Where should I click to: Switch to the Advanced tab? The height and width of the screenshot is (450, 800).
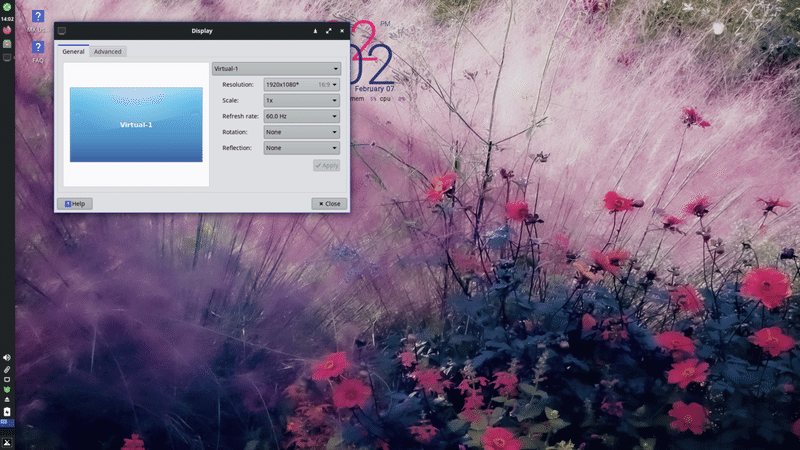pos(108,52)
